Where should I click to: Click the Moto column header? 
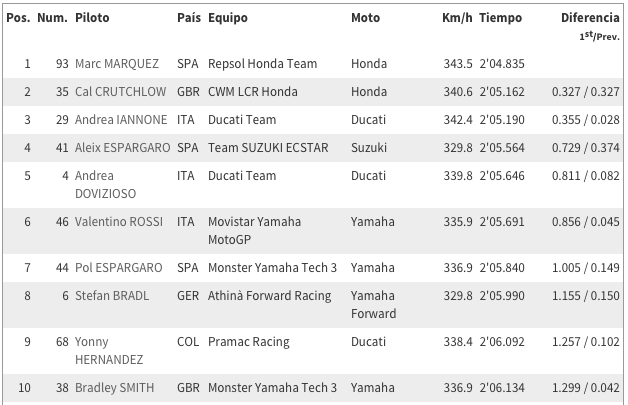pos(365,18)
